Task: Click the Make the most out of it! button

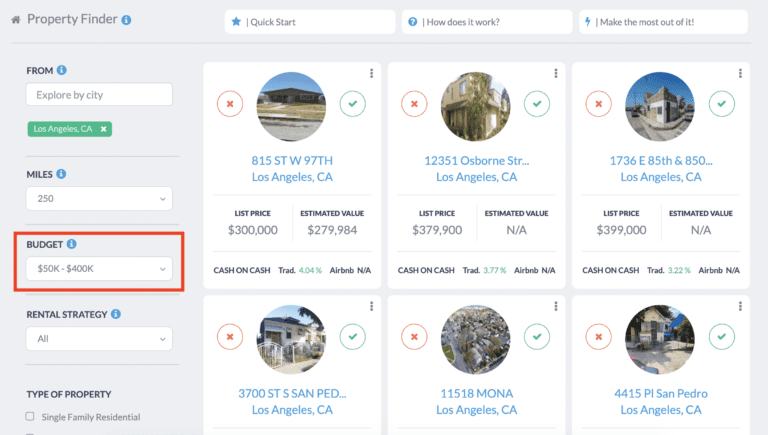Action: (663, 21)
